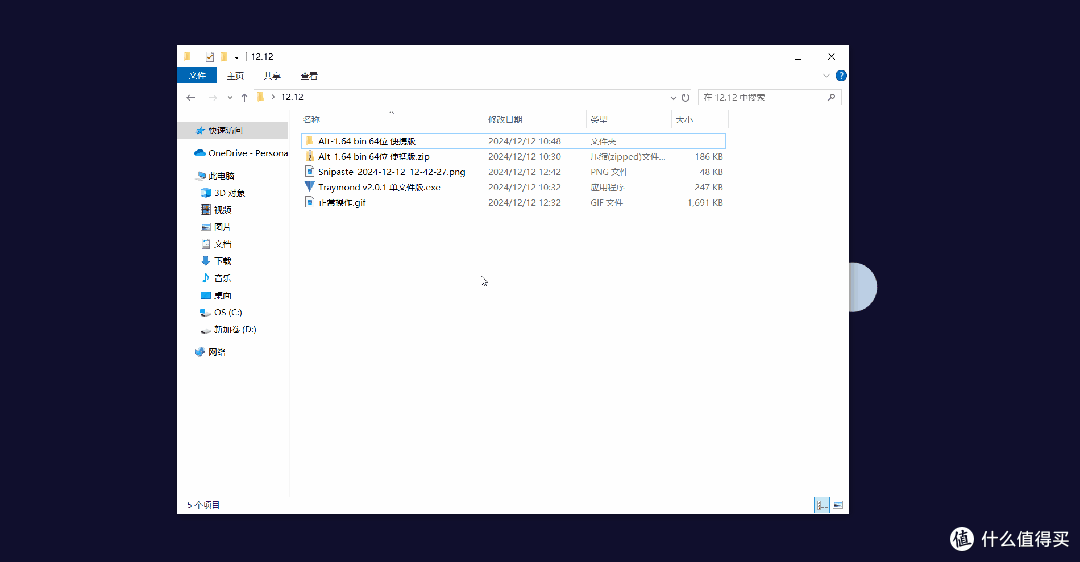The image size is (1080, 562).
Task: Click the 12.12 path segment in address bar
Action: pyautogui.click(x=292, y=97)
